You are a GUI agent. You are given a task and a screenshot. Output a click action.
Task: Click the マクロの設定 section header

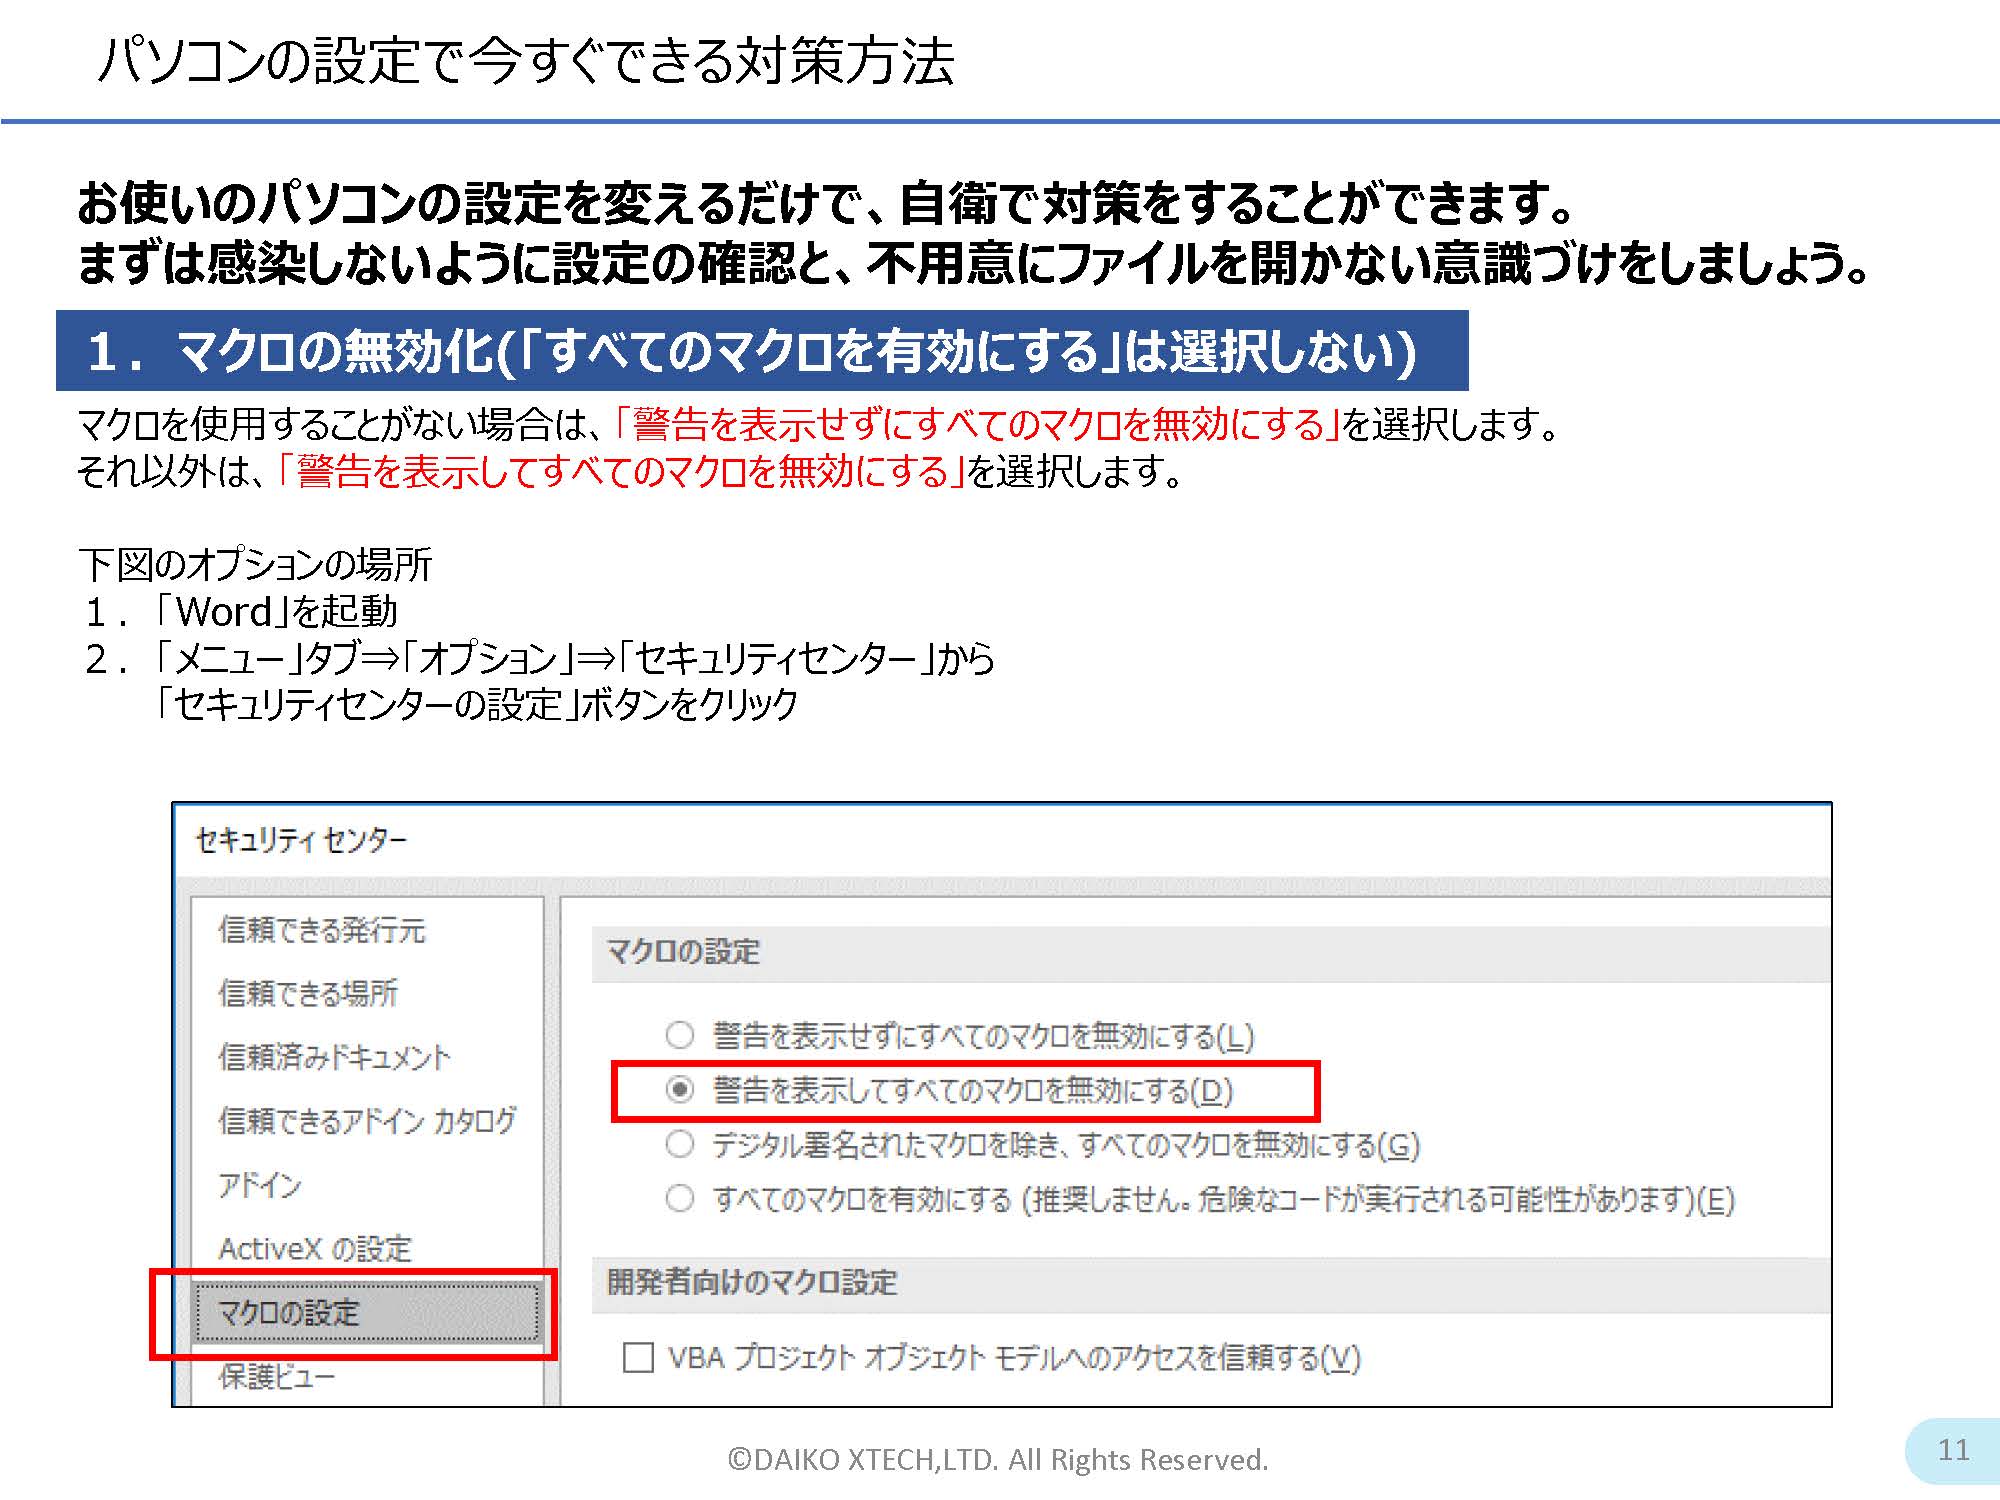(x=684, y=951)
